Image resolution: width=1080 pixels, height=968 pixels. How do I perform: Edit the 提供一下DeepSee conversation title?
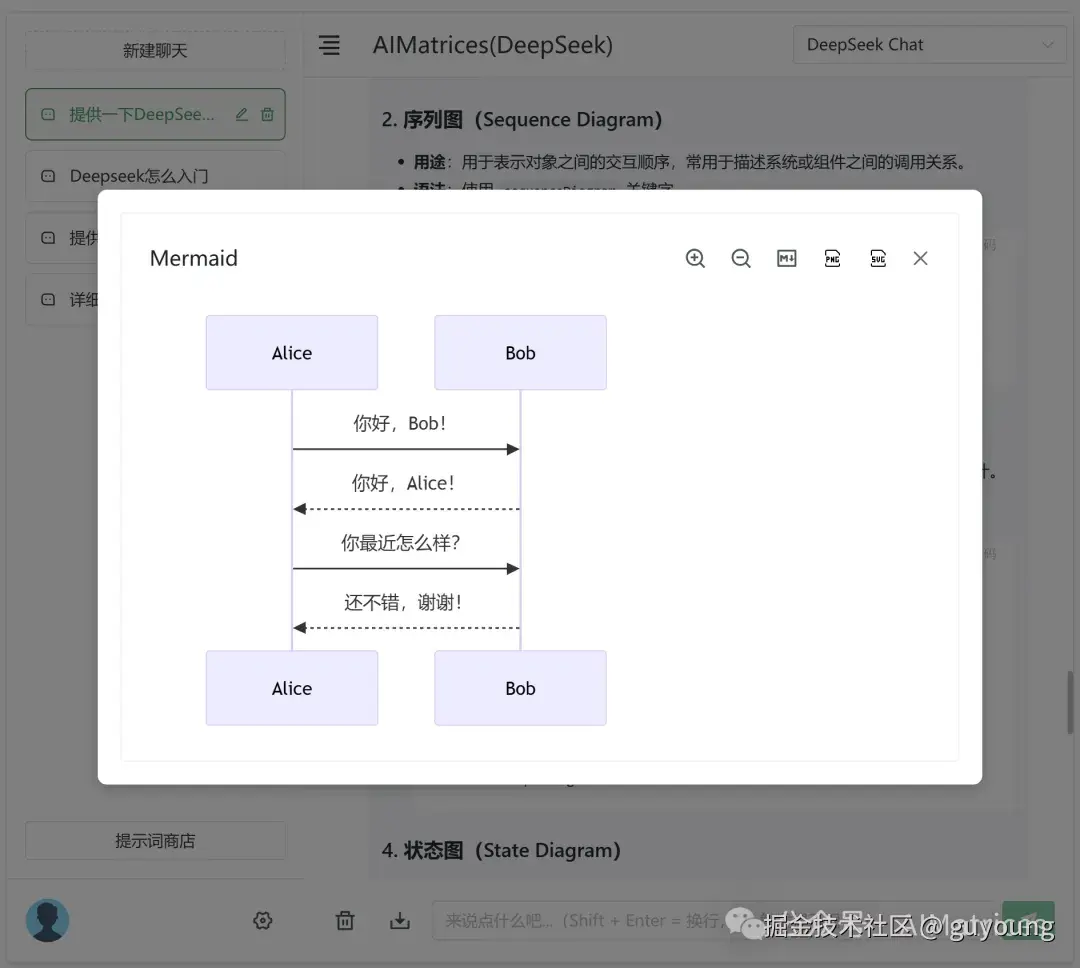(x=240, y=114)
